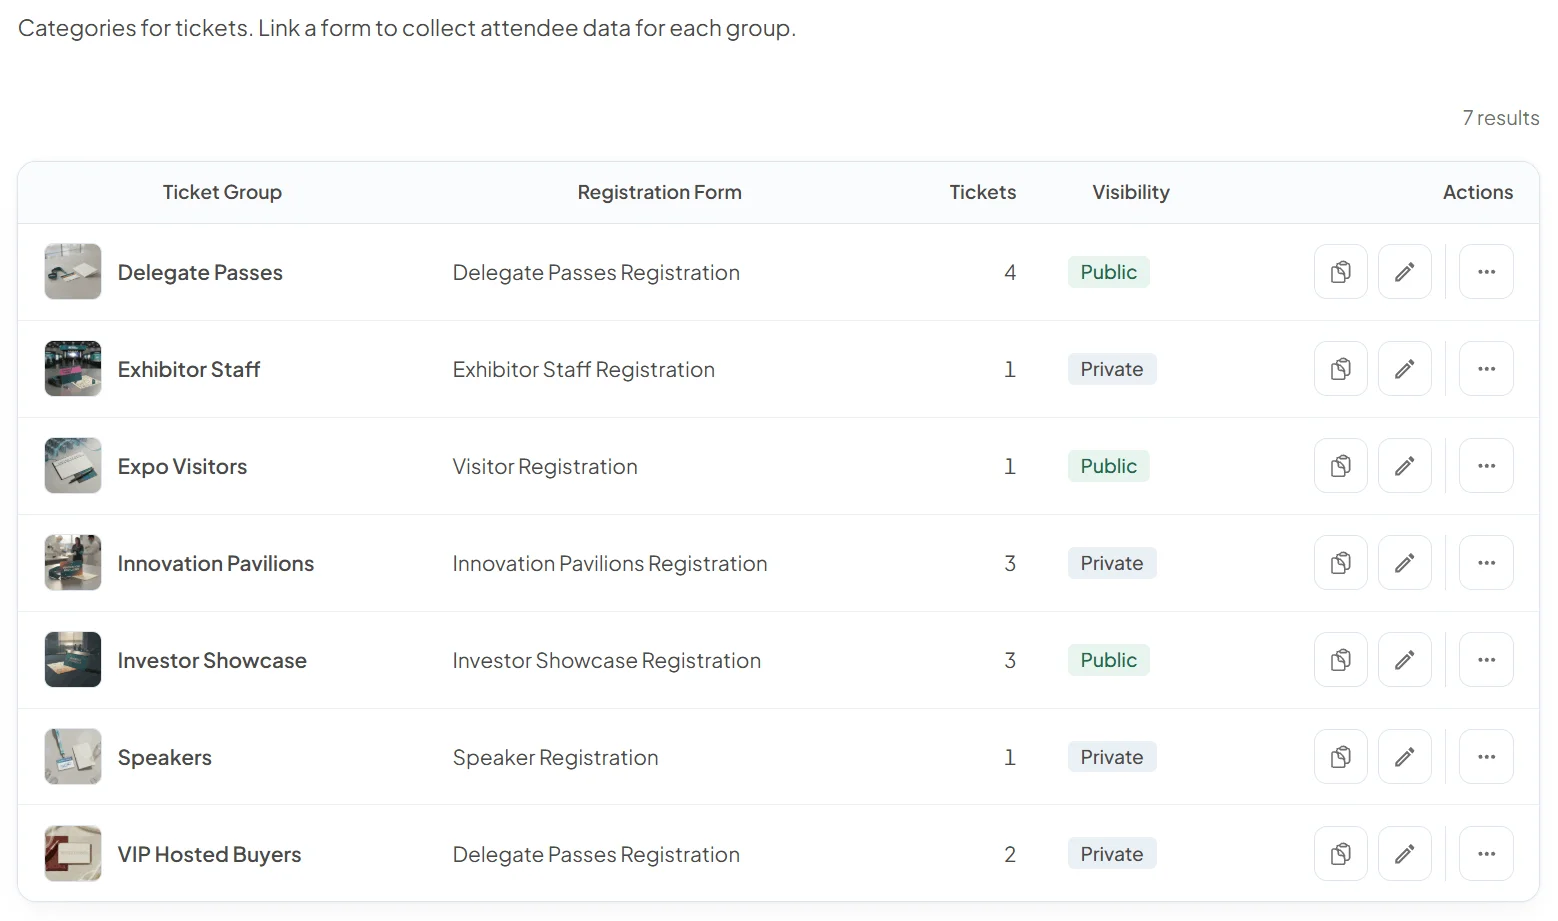Open the VIP Hosted Buyers group name
1558x921 pixels.
coord(209,855)
